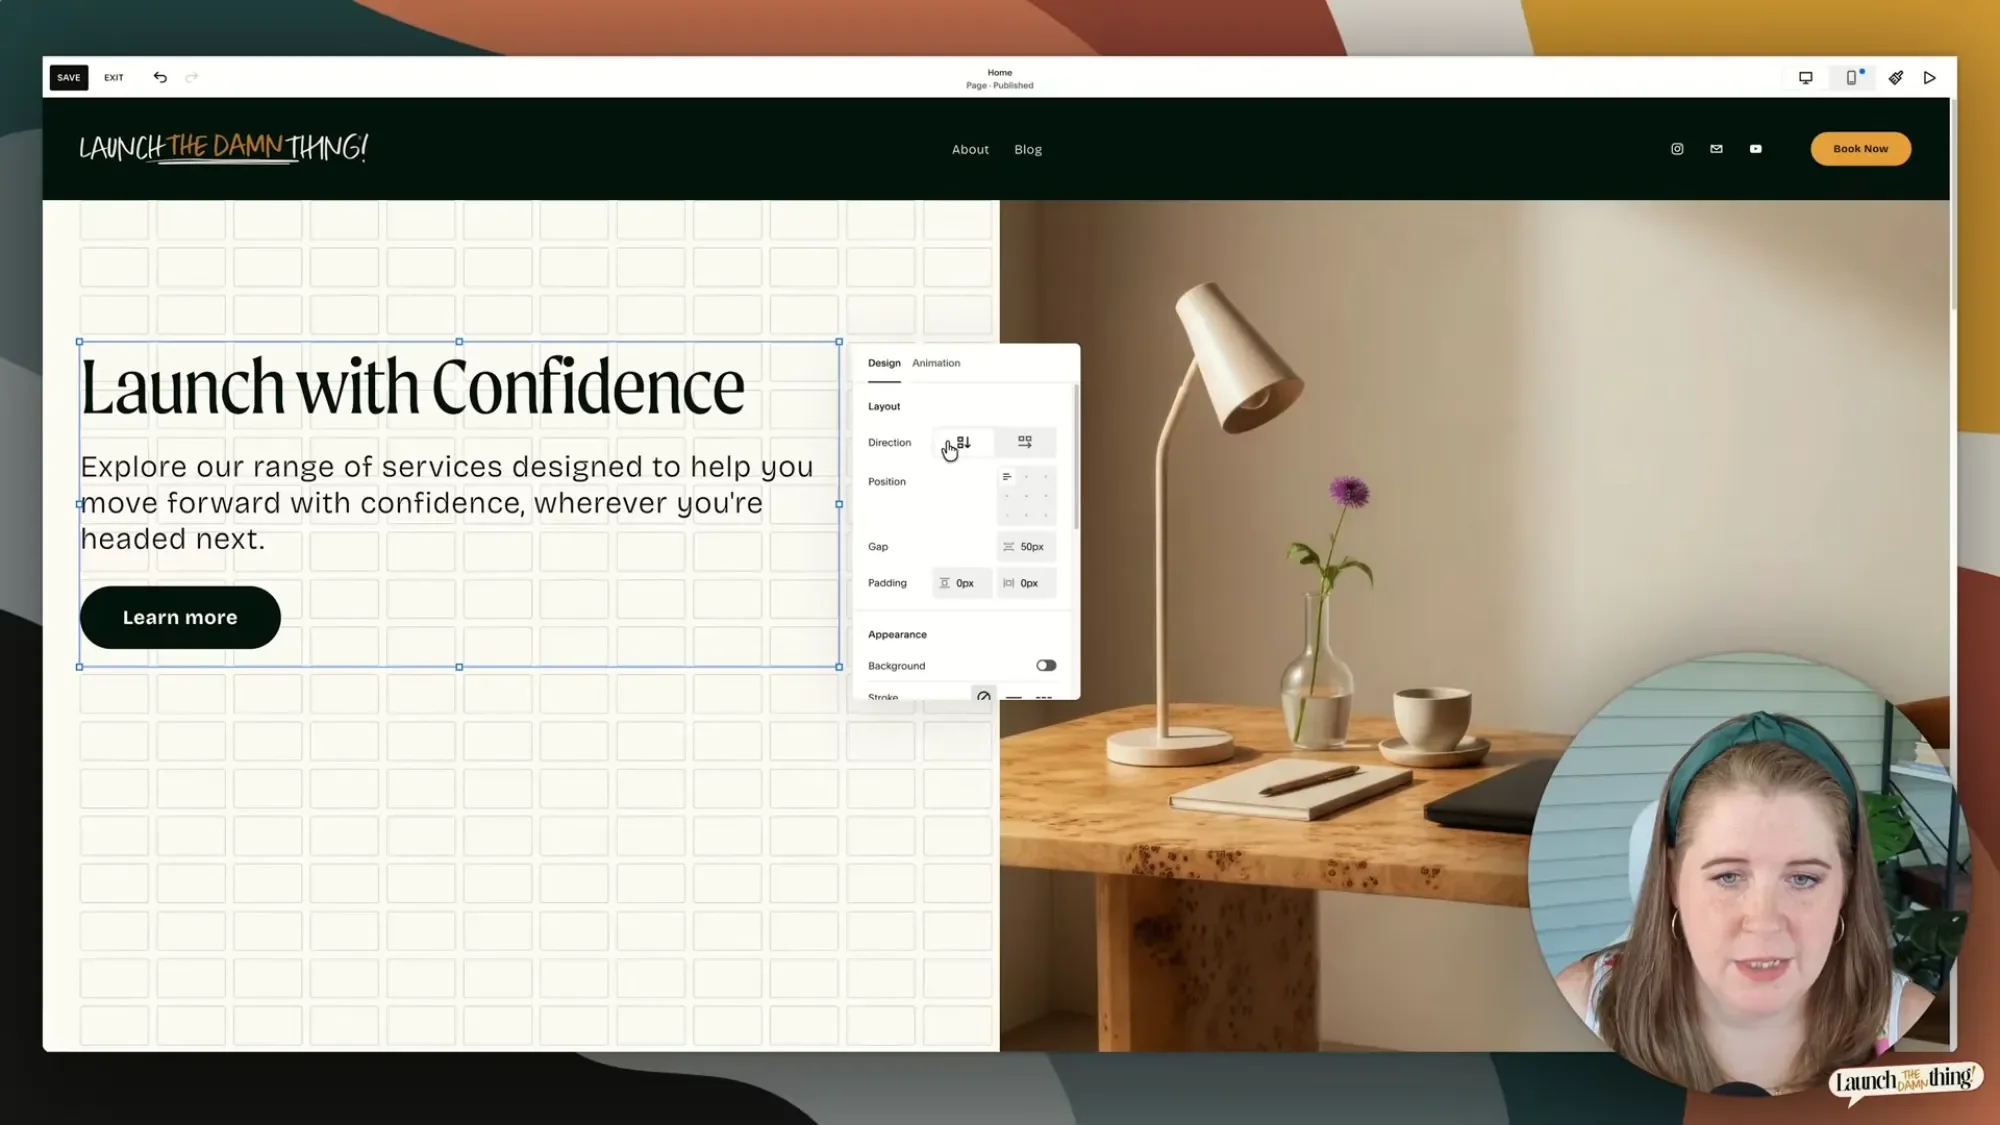This screenshot has width=2000, height=1125.
Task: Toggle the Background switch on
Action: click(1046, 666)
